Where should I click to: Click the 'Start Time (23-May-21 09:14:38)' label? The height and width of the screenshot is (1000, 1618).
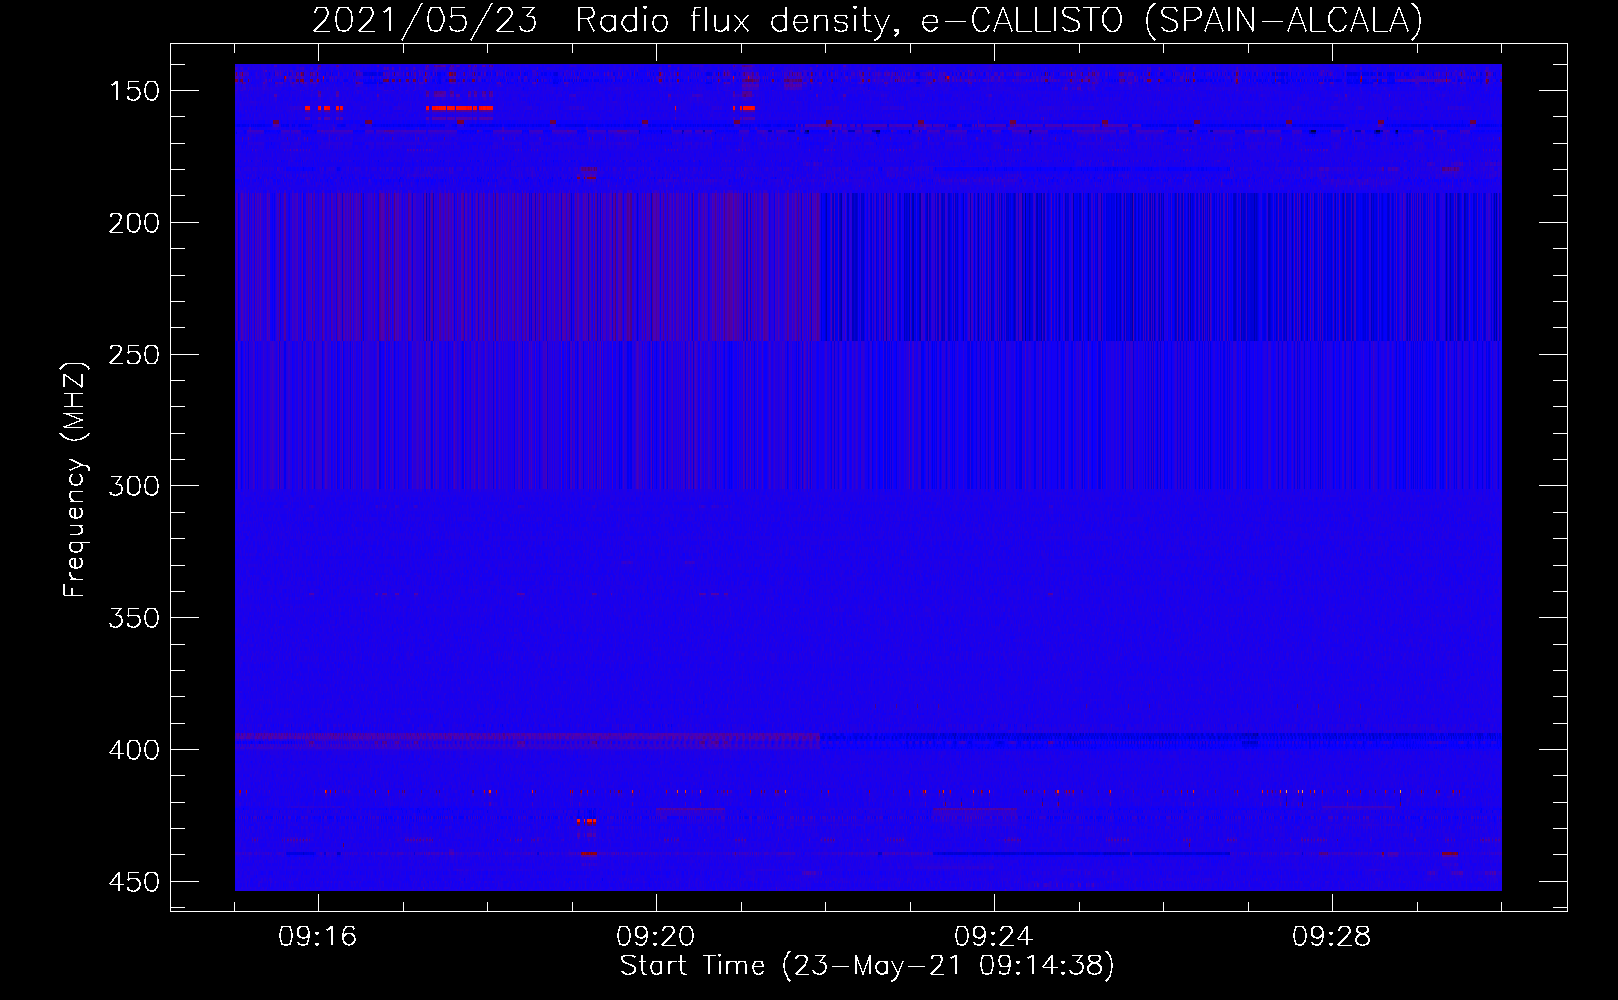(867, 966)
